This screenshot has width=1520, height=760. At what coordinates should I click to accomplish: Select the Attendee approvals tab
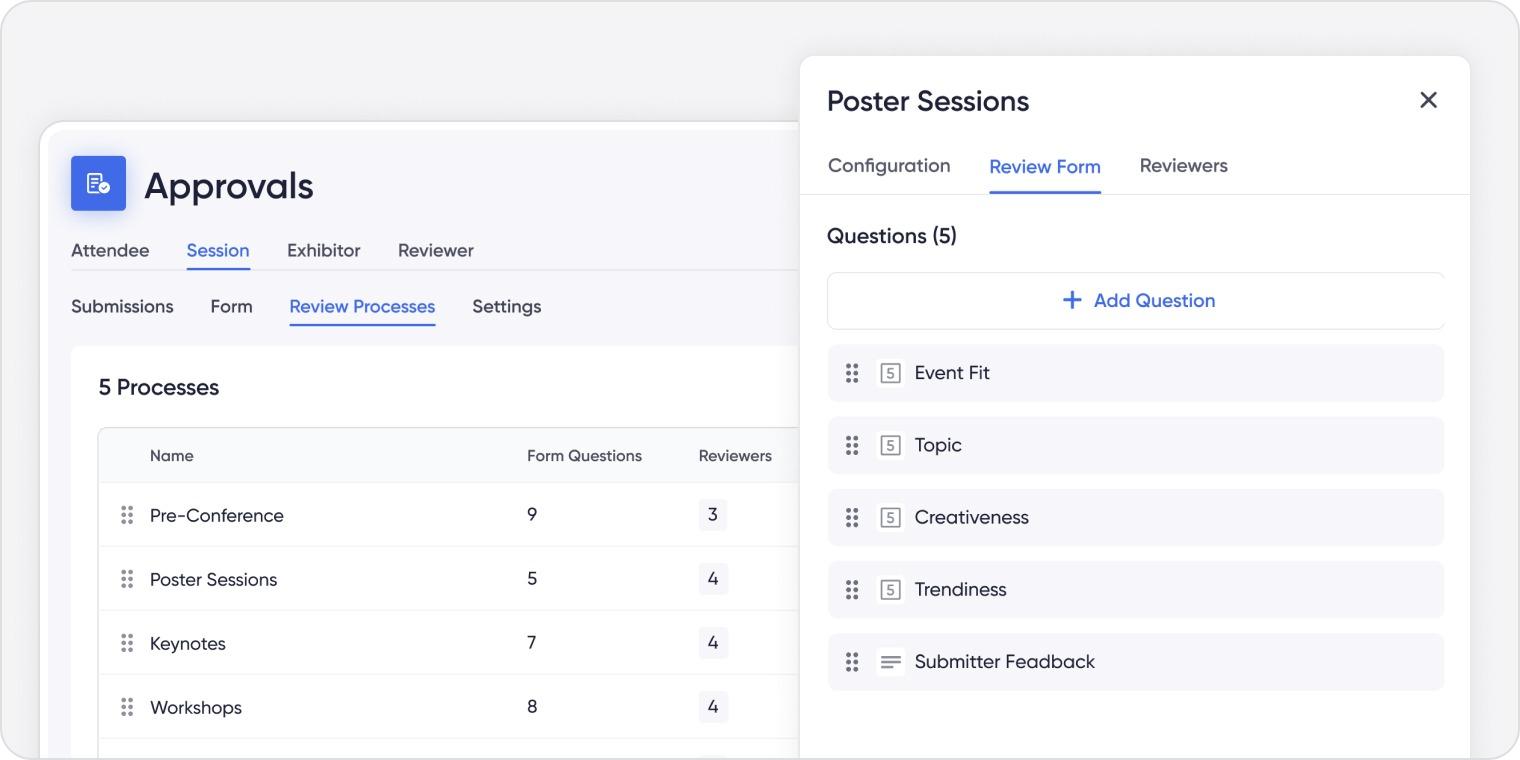point(110,250)
